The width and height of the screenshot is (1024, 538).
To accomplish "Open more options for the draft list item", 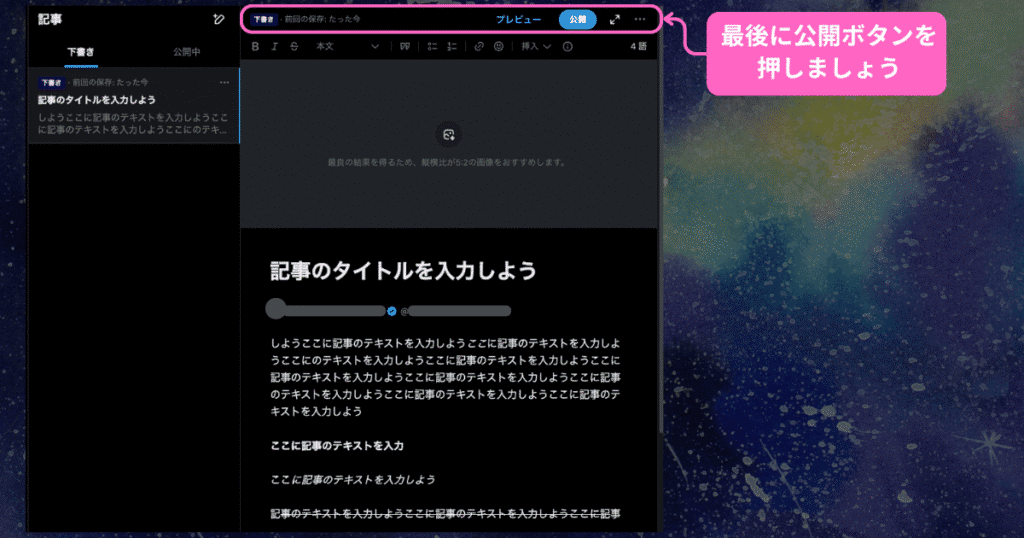I will pos(225,82).
